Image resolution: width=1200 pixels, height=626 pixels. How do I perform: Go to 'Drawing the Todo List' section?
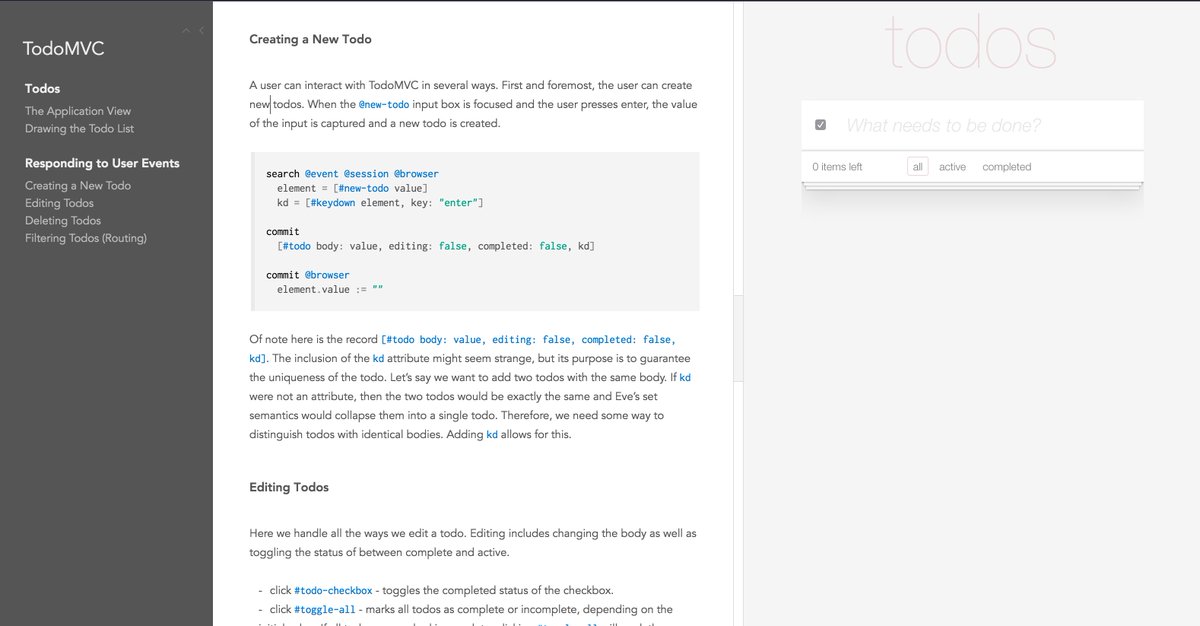79,128
